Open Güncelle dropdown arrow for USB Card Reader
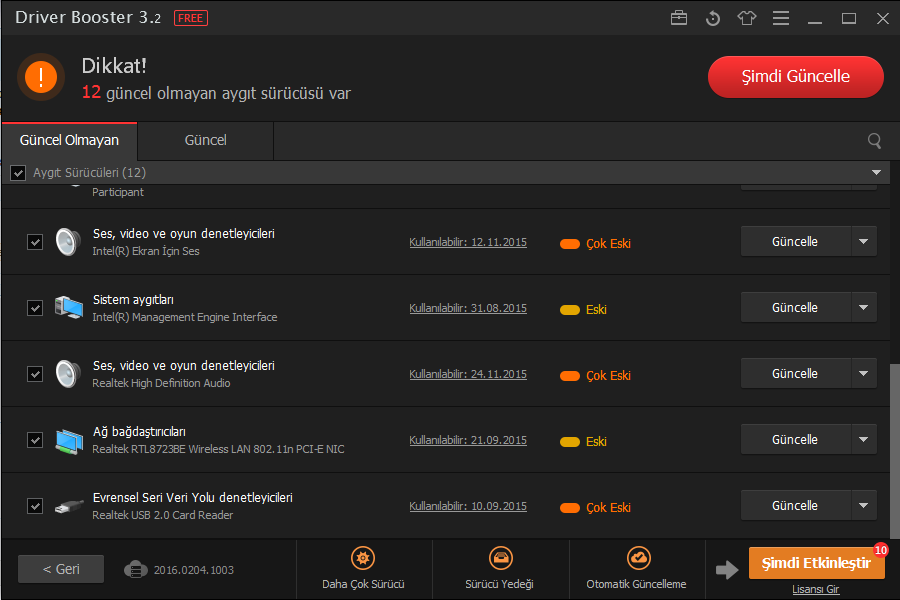The width and height of the screenshot is (900, 600). click(x=863, y=505)
